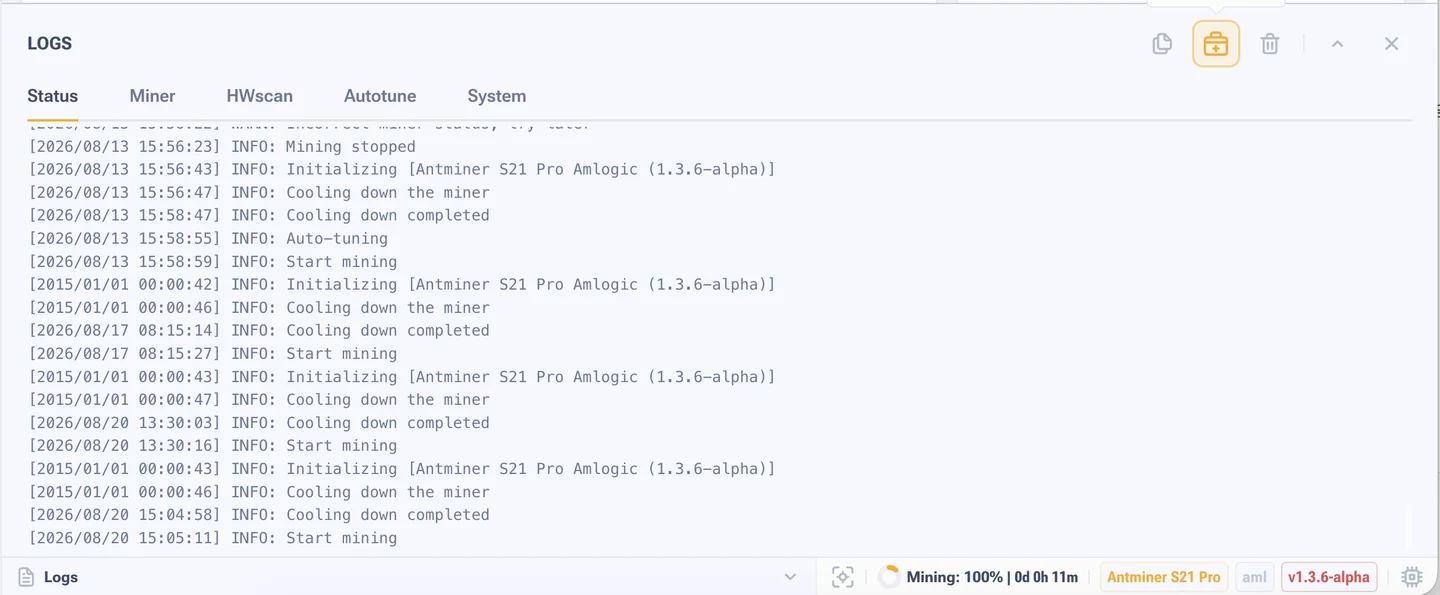1440x595 pixels.
Task: Click the Logs label in footer bar
Action: click(61, 577)
